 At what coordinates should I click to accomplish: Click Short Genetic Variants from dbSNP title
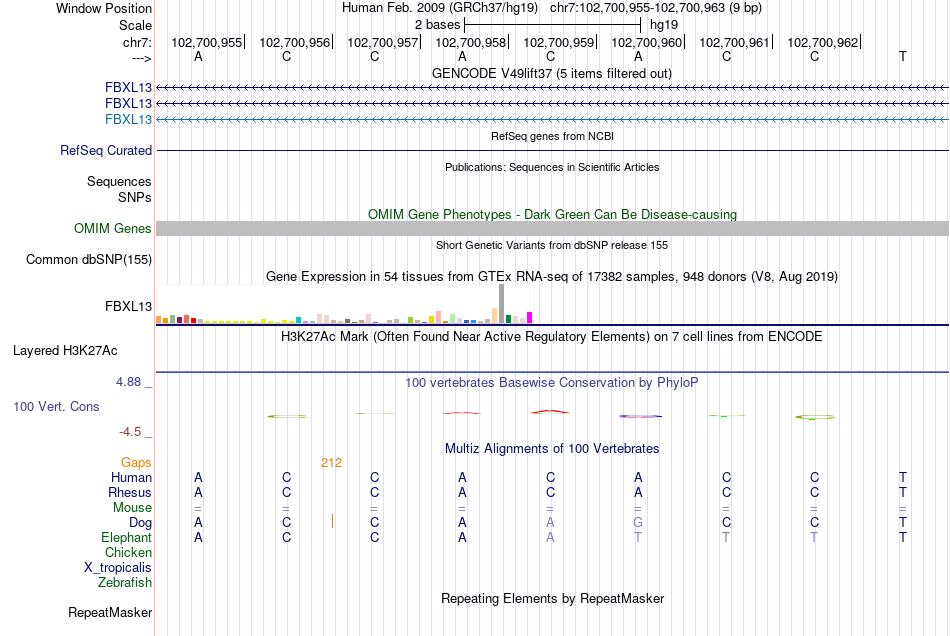552,245
